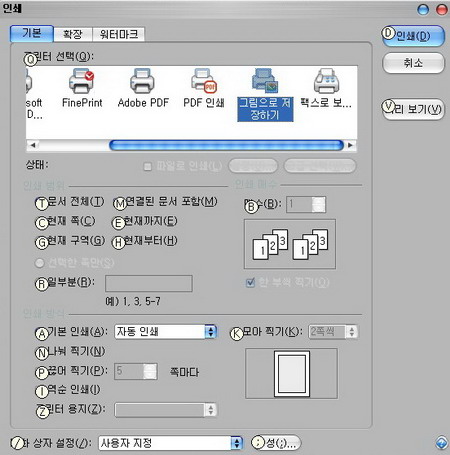450x455 pixels.
Task: Enable the 역순 인쇄(I) checkbox
Action: click(42, 391)
